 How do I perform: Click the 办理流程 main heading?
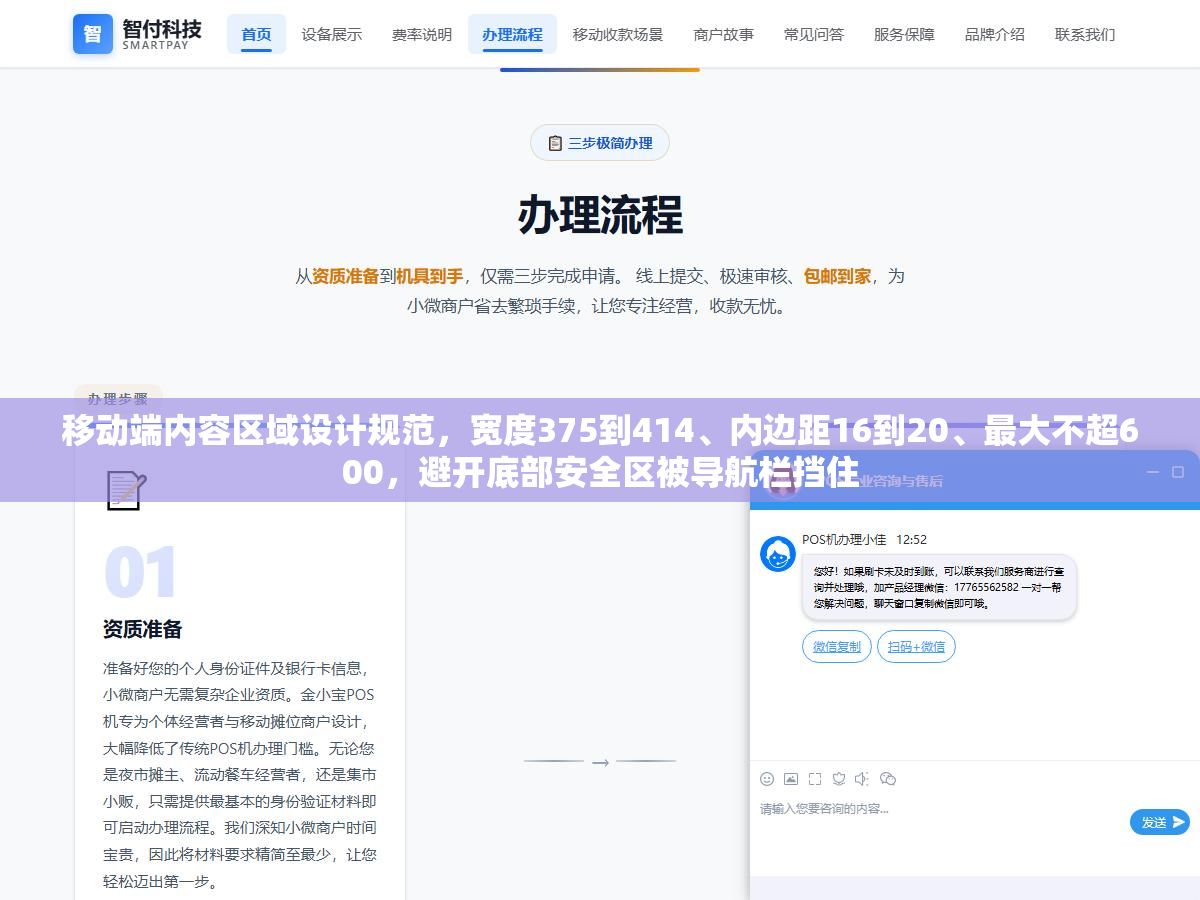point(600,214)
